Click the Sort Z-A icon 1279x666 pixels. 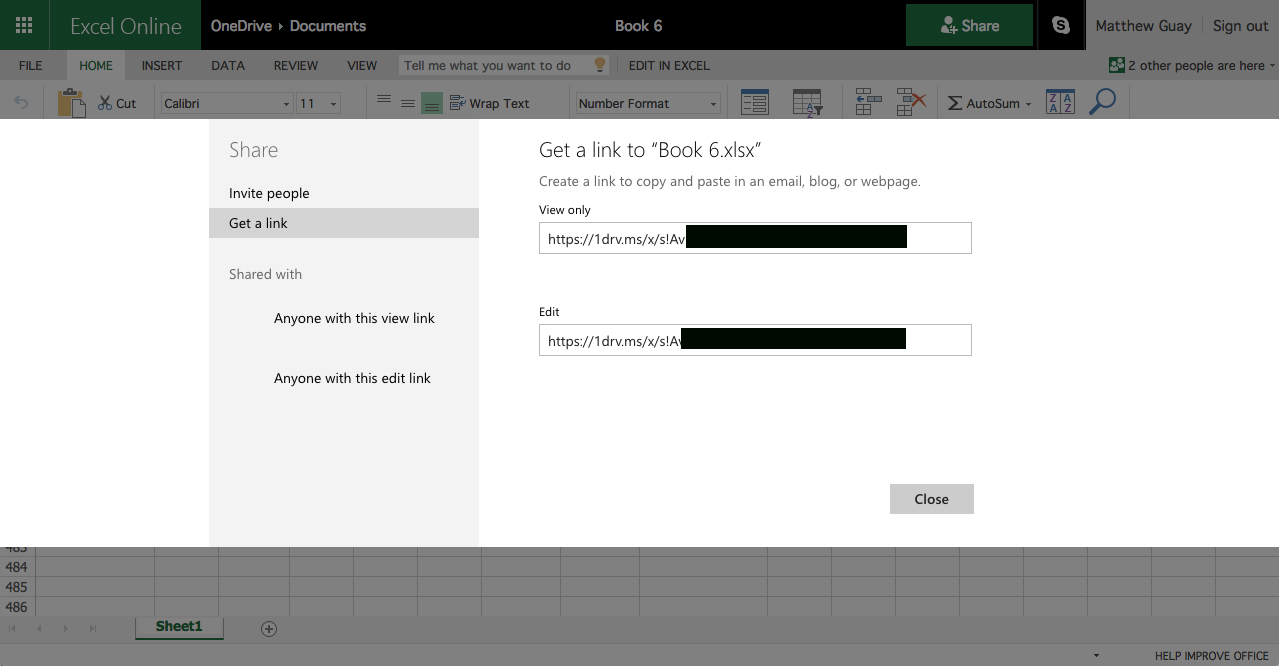[1060, 102]
